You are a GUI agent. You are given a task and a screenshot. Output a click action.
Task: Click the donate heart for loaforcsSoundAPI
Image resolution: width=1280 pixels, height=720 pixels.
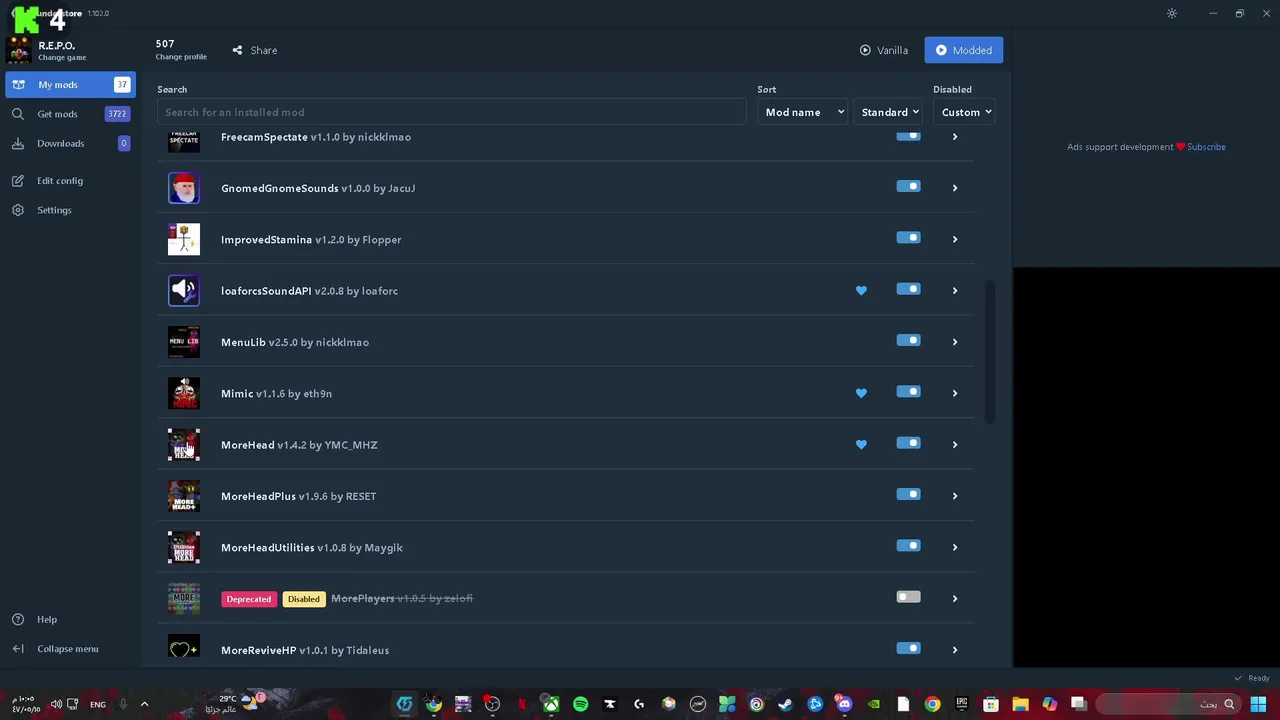861,291
